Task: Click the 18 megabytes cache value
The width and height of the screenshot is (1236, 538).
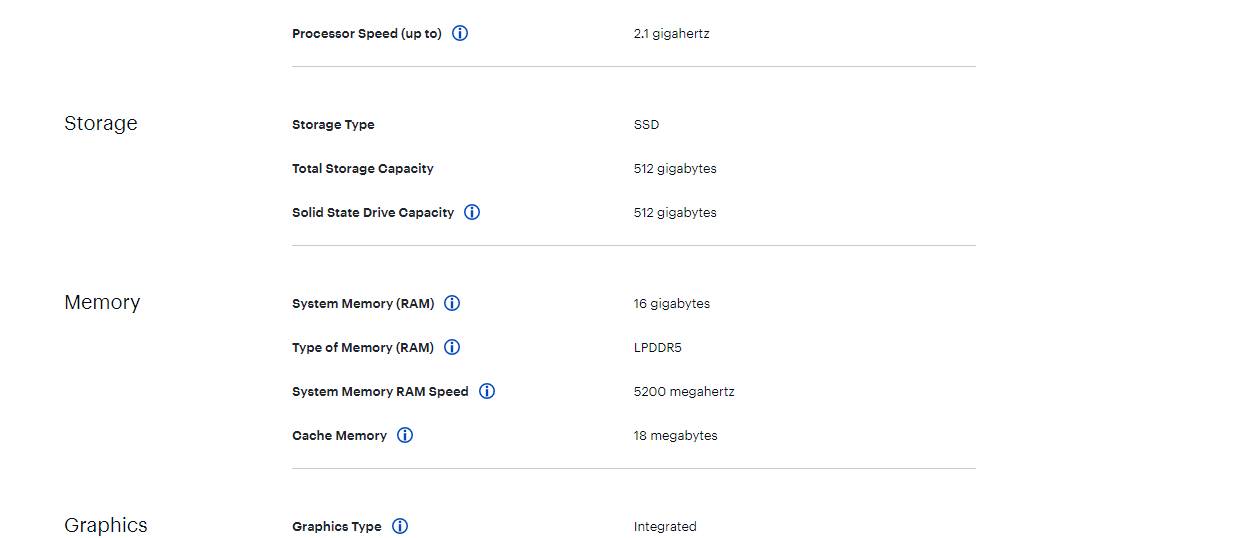Action: 675,435
